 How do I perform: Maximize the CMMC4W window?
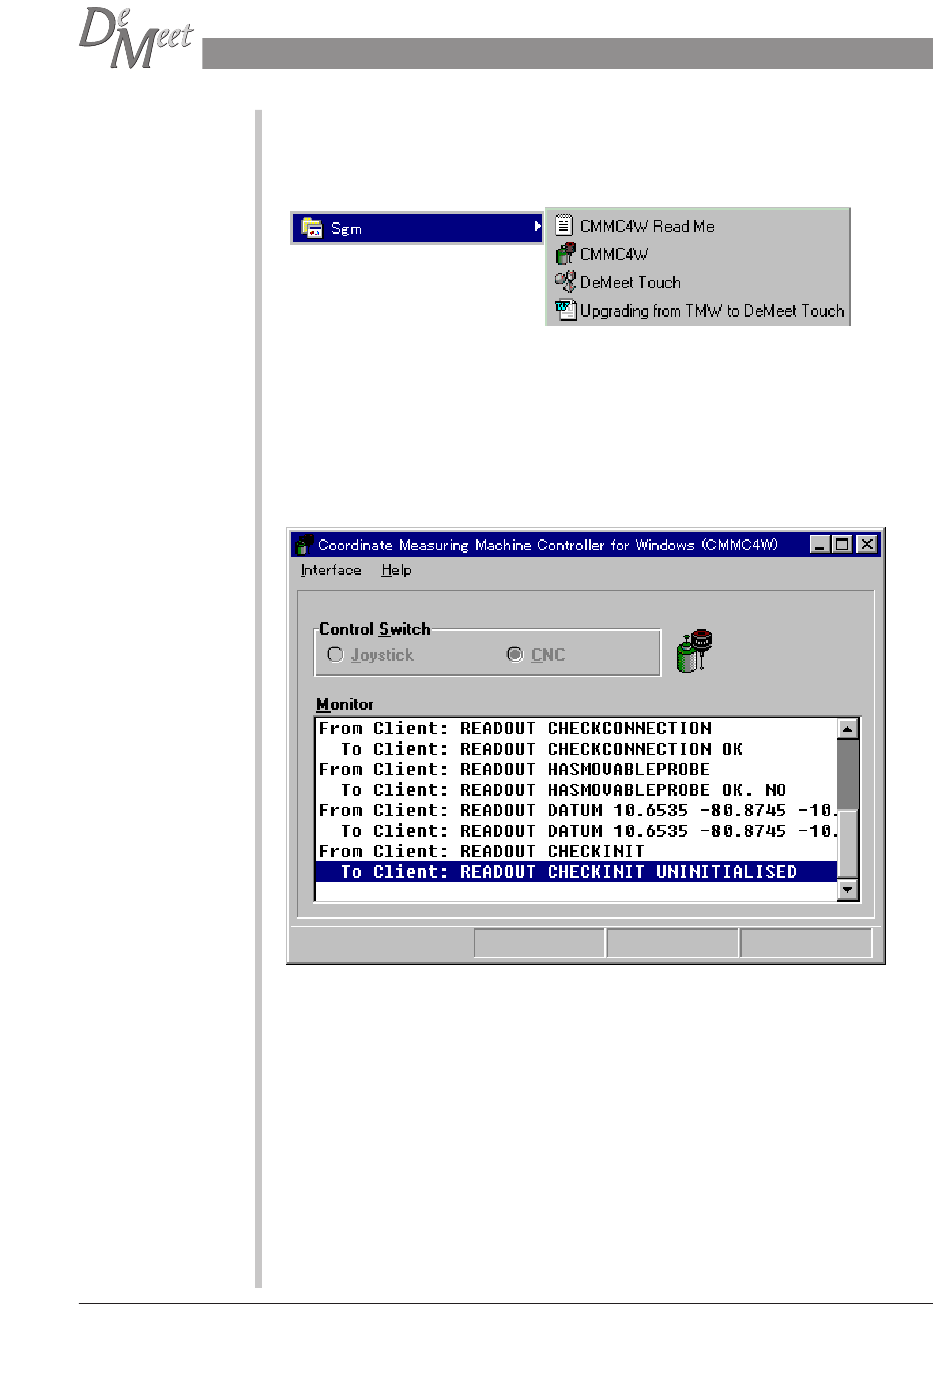point(841,545)
